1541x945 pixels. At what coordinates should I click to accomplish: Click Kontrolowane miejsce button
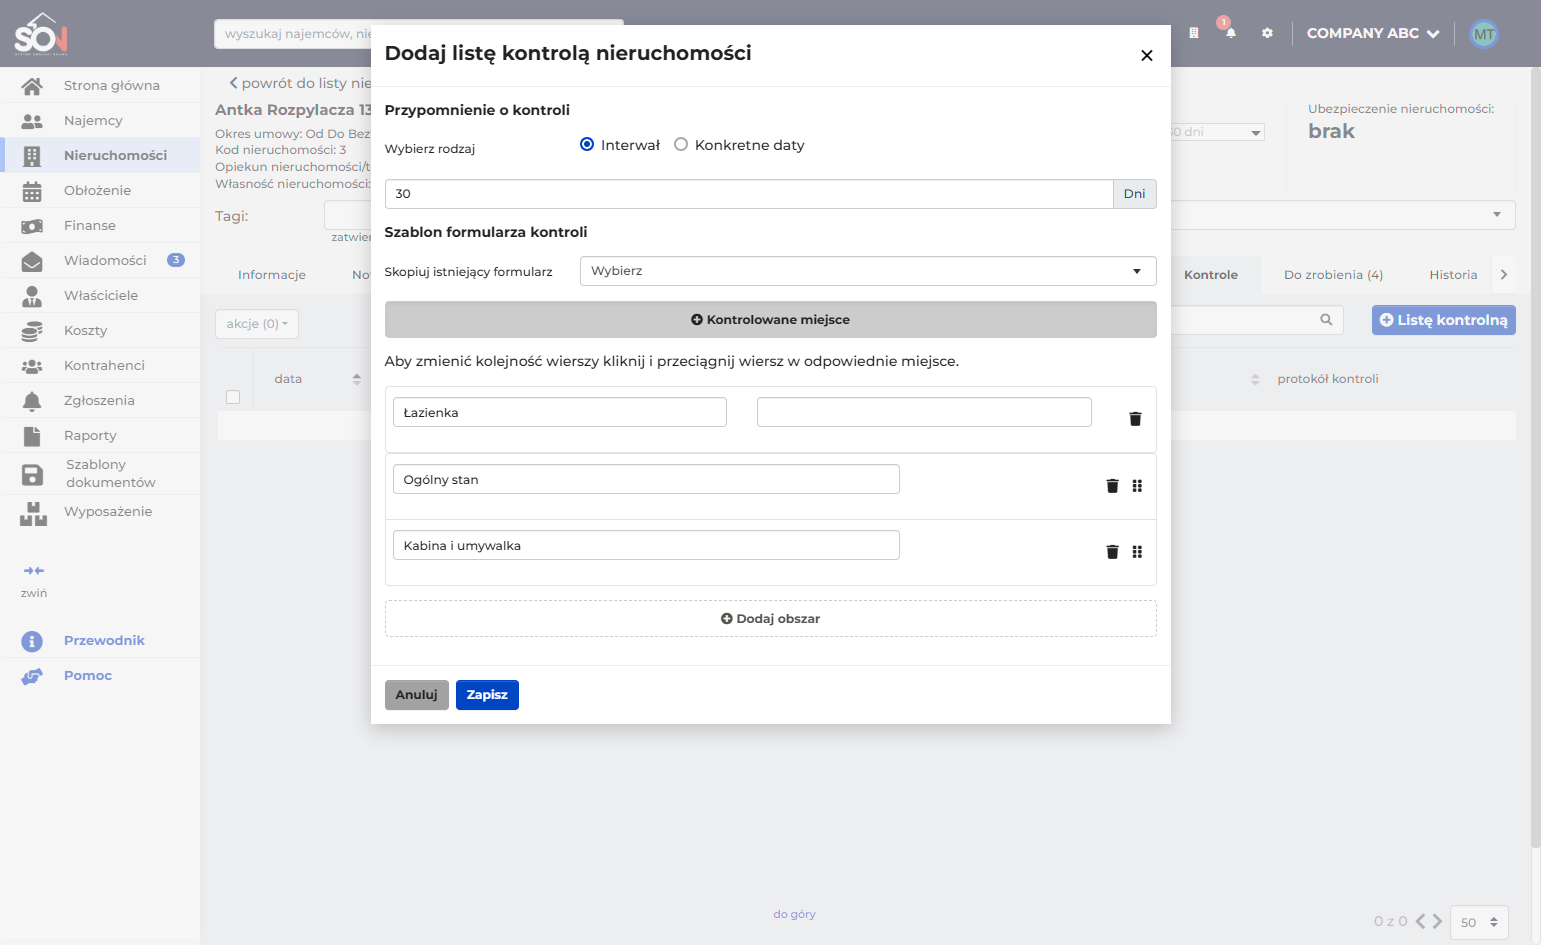pyautogui.click(x=770, y=320)
